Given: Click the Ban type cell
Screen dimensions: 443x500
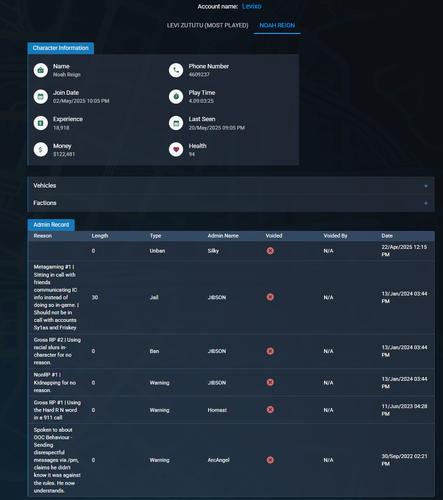Looking at the screenshot, I should coord(154,351).
